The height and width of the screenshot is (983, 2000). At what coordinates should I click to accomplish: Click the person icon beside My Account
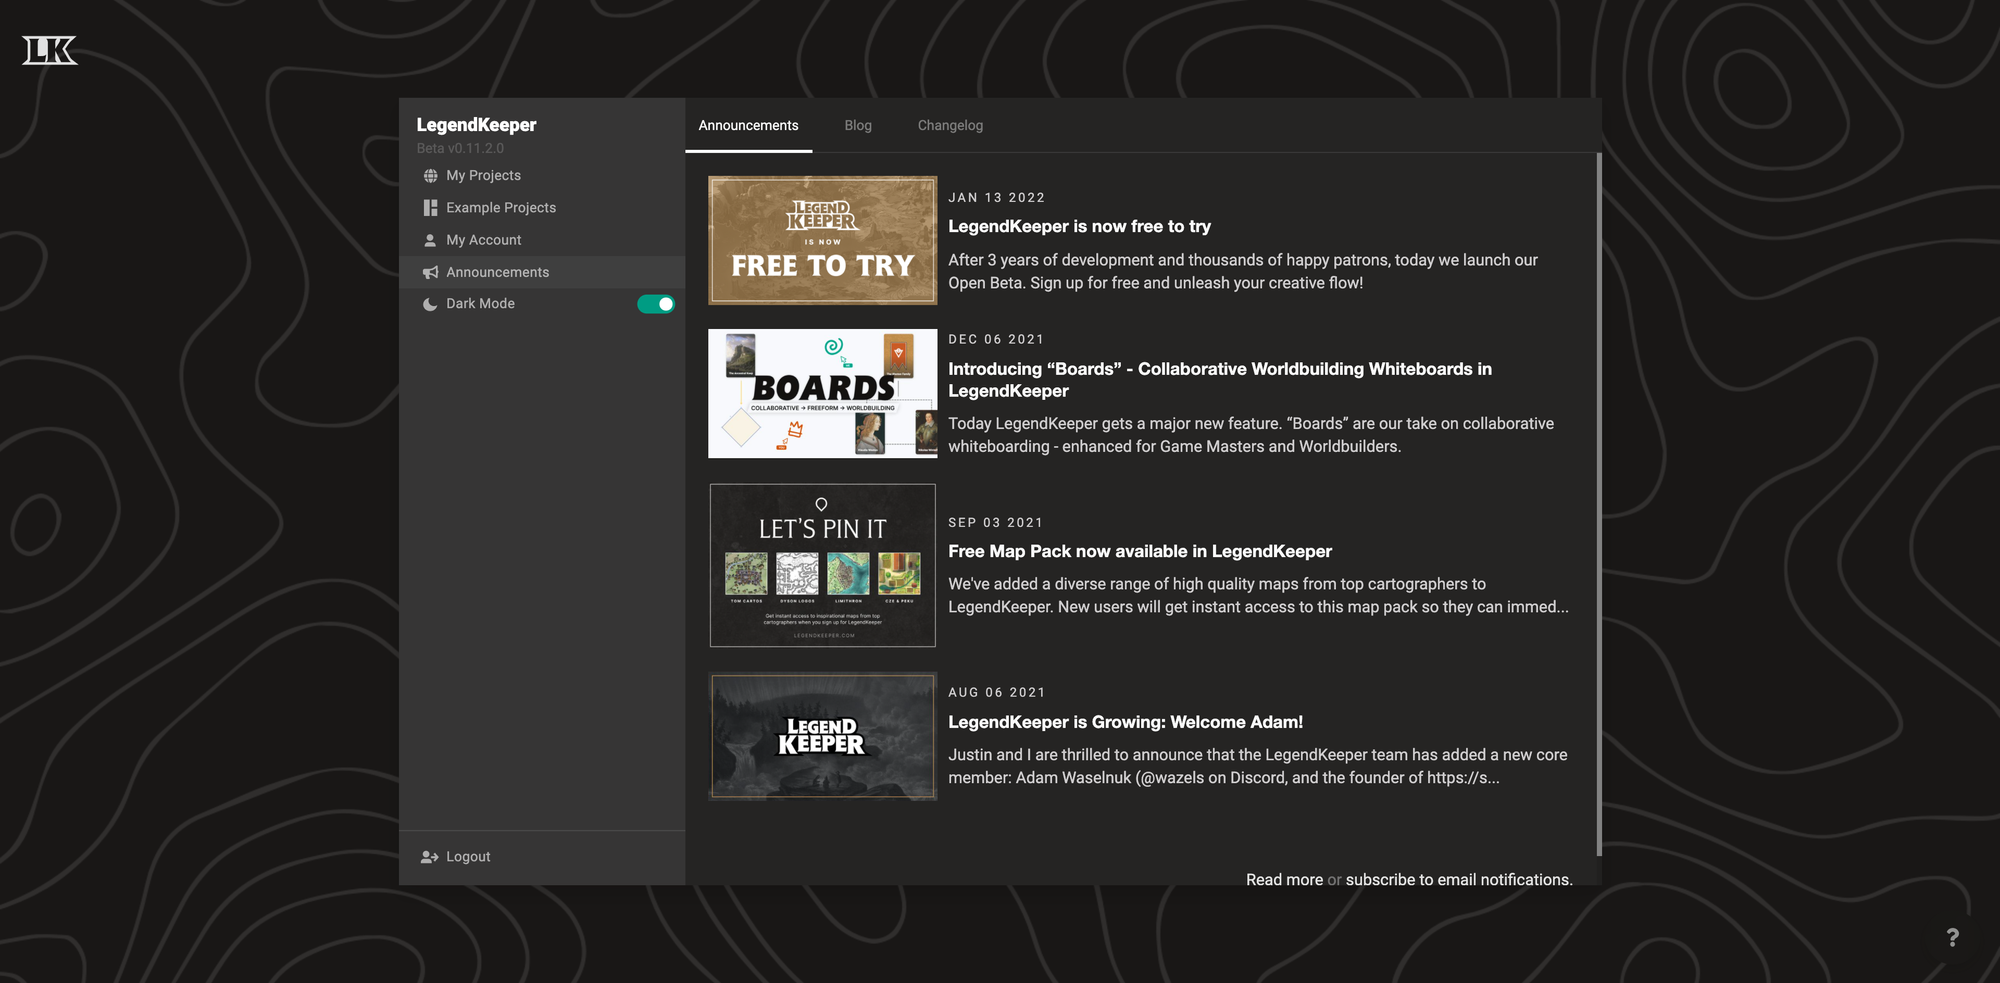pos(430,240)
